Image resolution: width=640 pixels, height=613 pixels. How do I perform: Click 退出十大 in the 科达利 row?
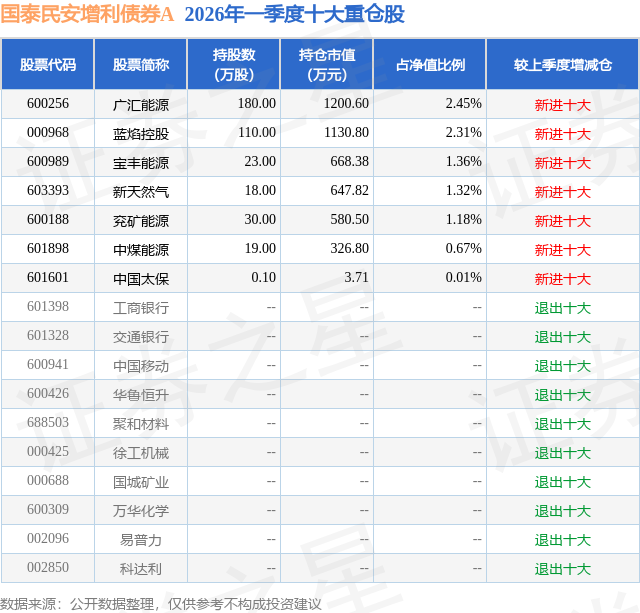click(562, 569)
